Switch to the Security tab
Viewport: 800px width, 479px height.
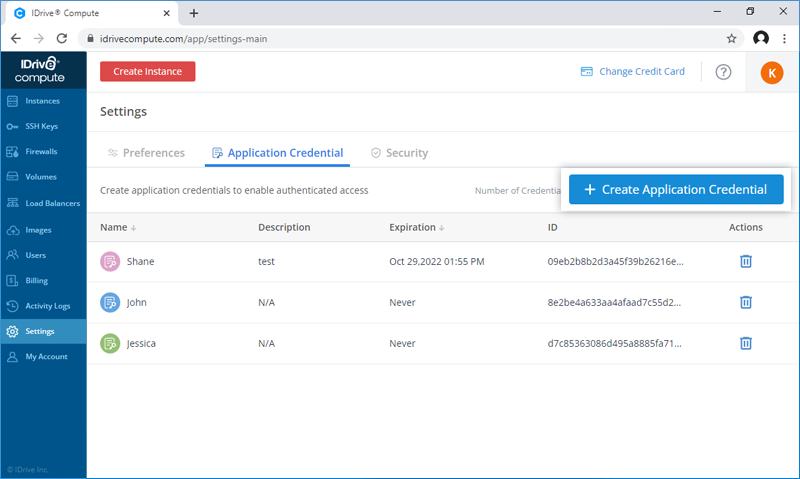pyautogui.click(x=399, y=153)
